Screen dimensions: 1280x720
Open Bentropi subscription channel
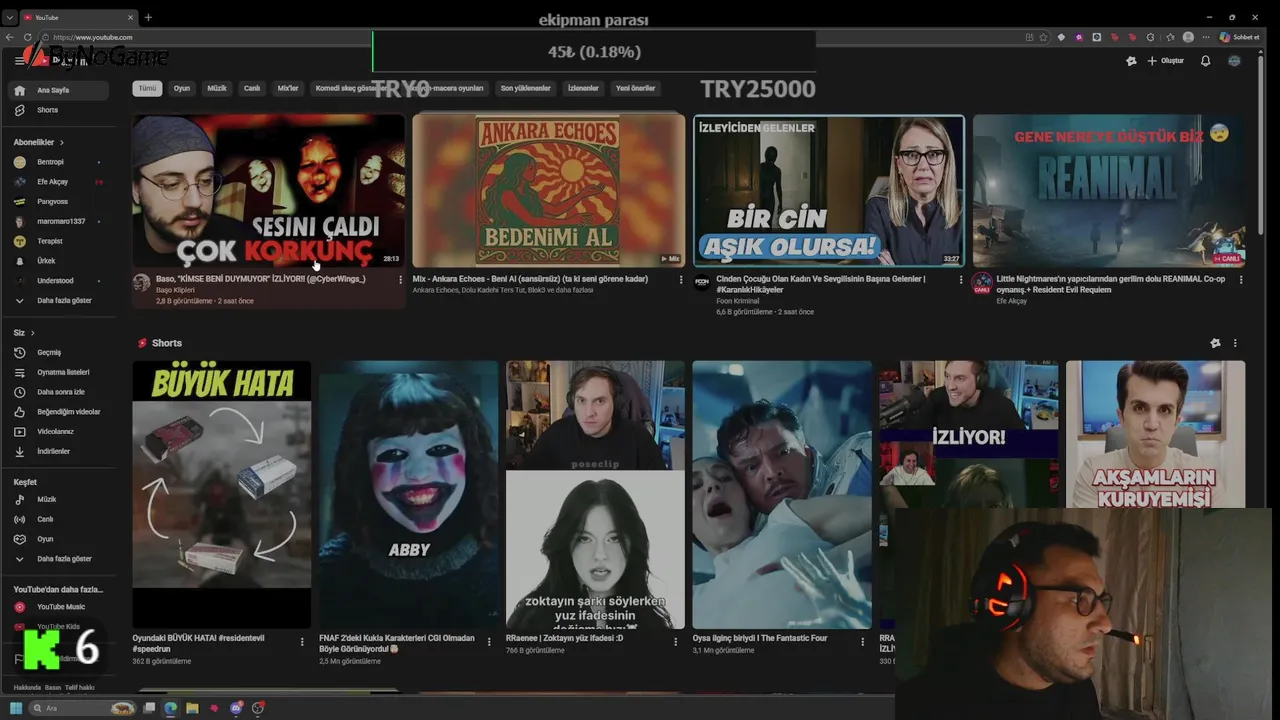[58, 162]
